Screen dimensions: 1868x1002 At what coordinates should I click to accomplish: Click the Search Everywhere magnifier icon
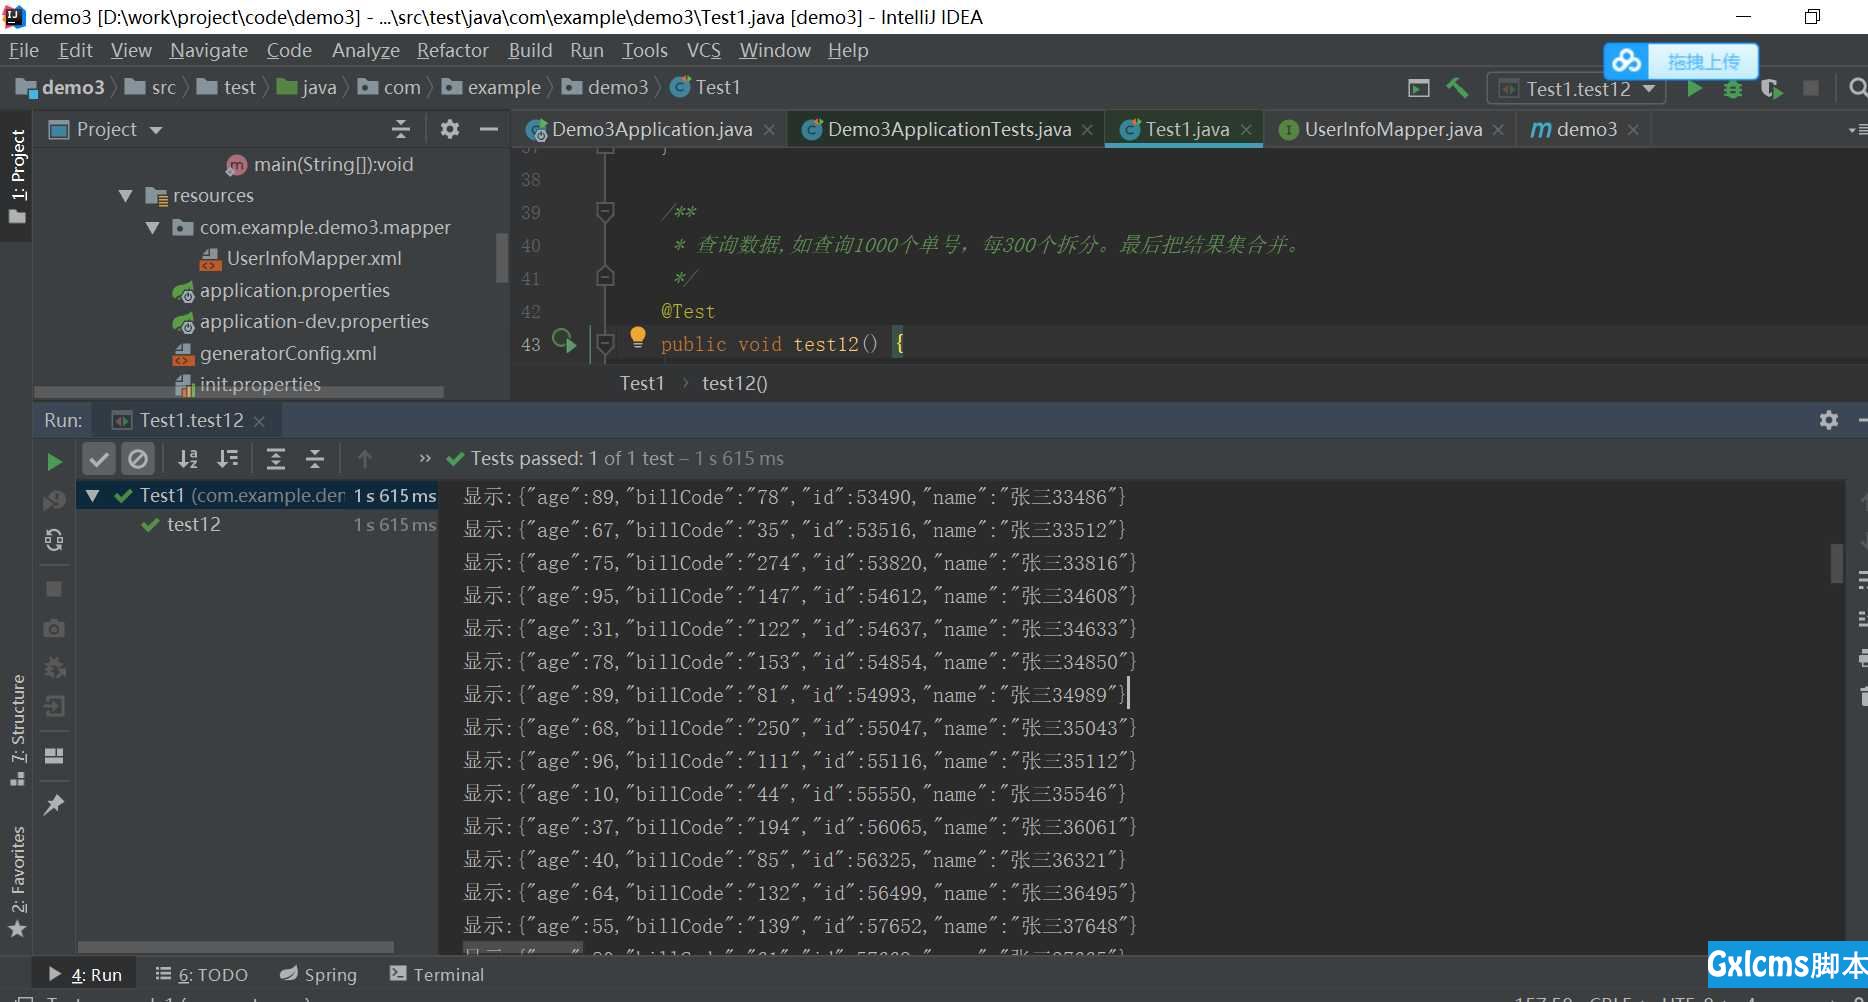tap(1857, 88)
